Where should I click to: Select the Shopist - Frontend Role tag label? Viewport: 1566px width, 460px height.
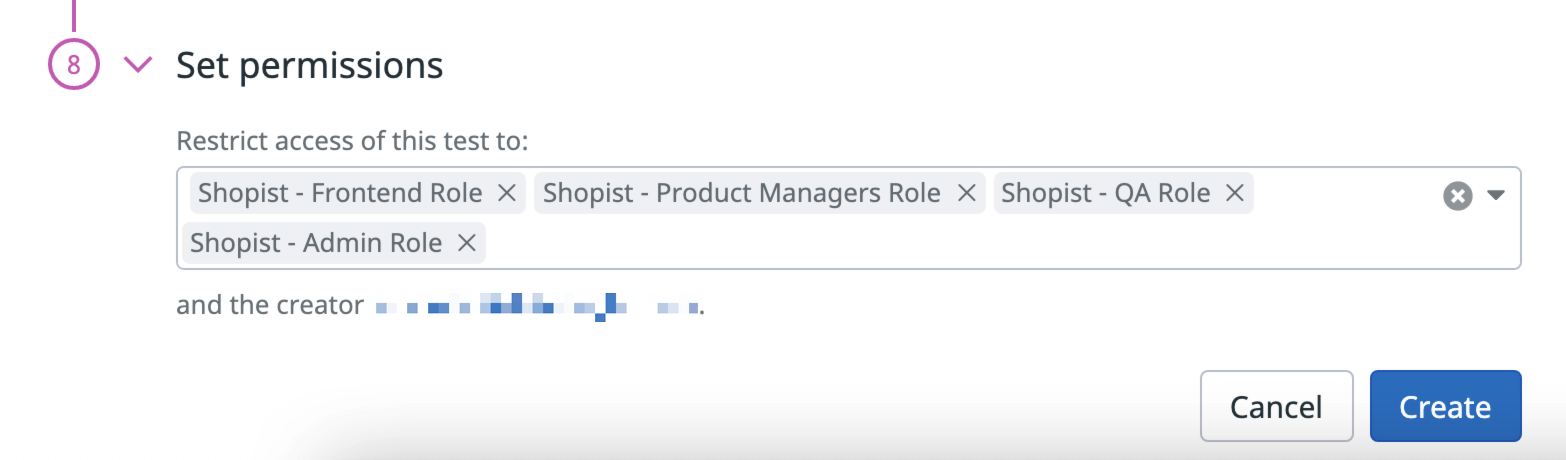coord(340,193)
